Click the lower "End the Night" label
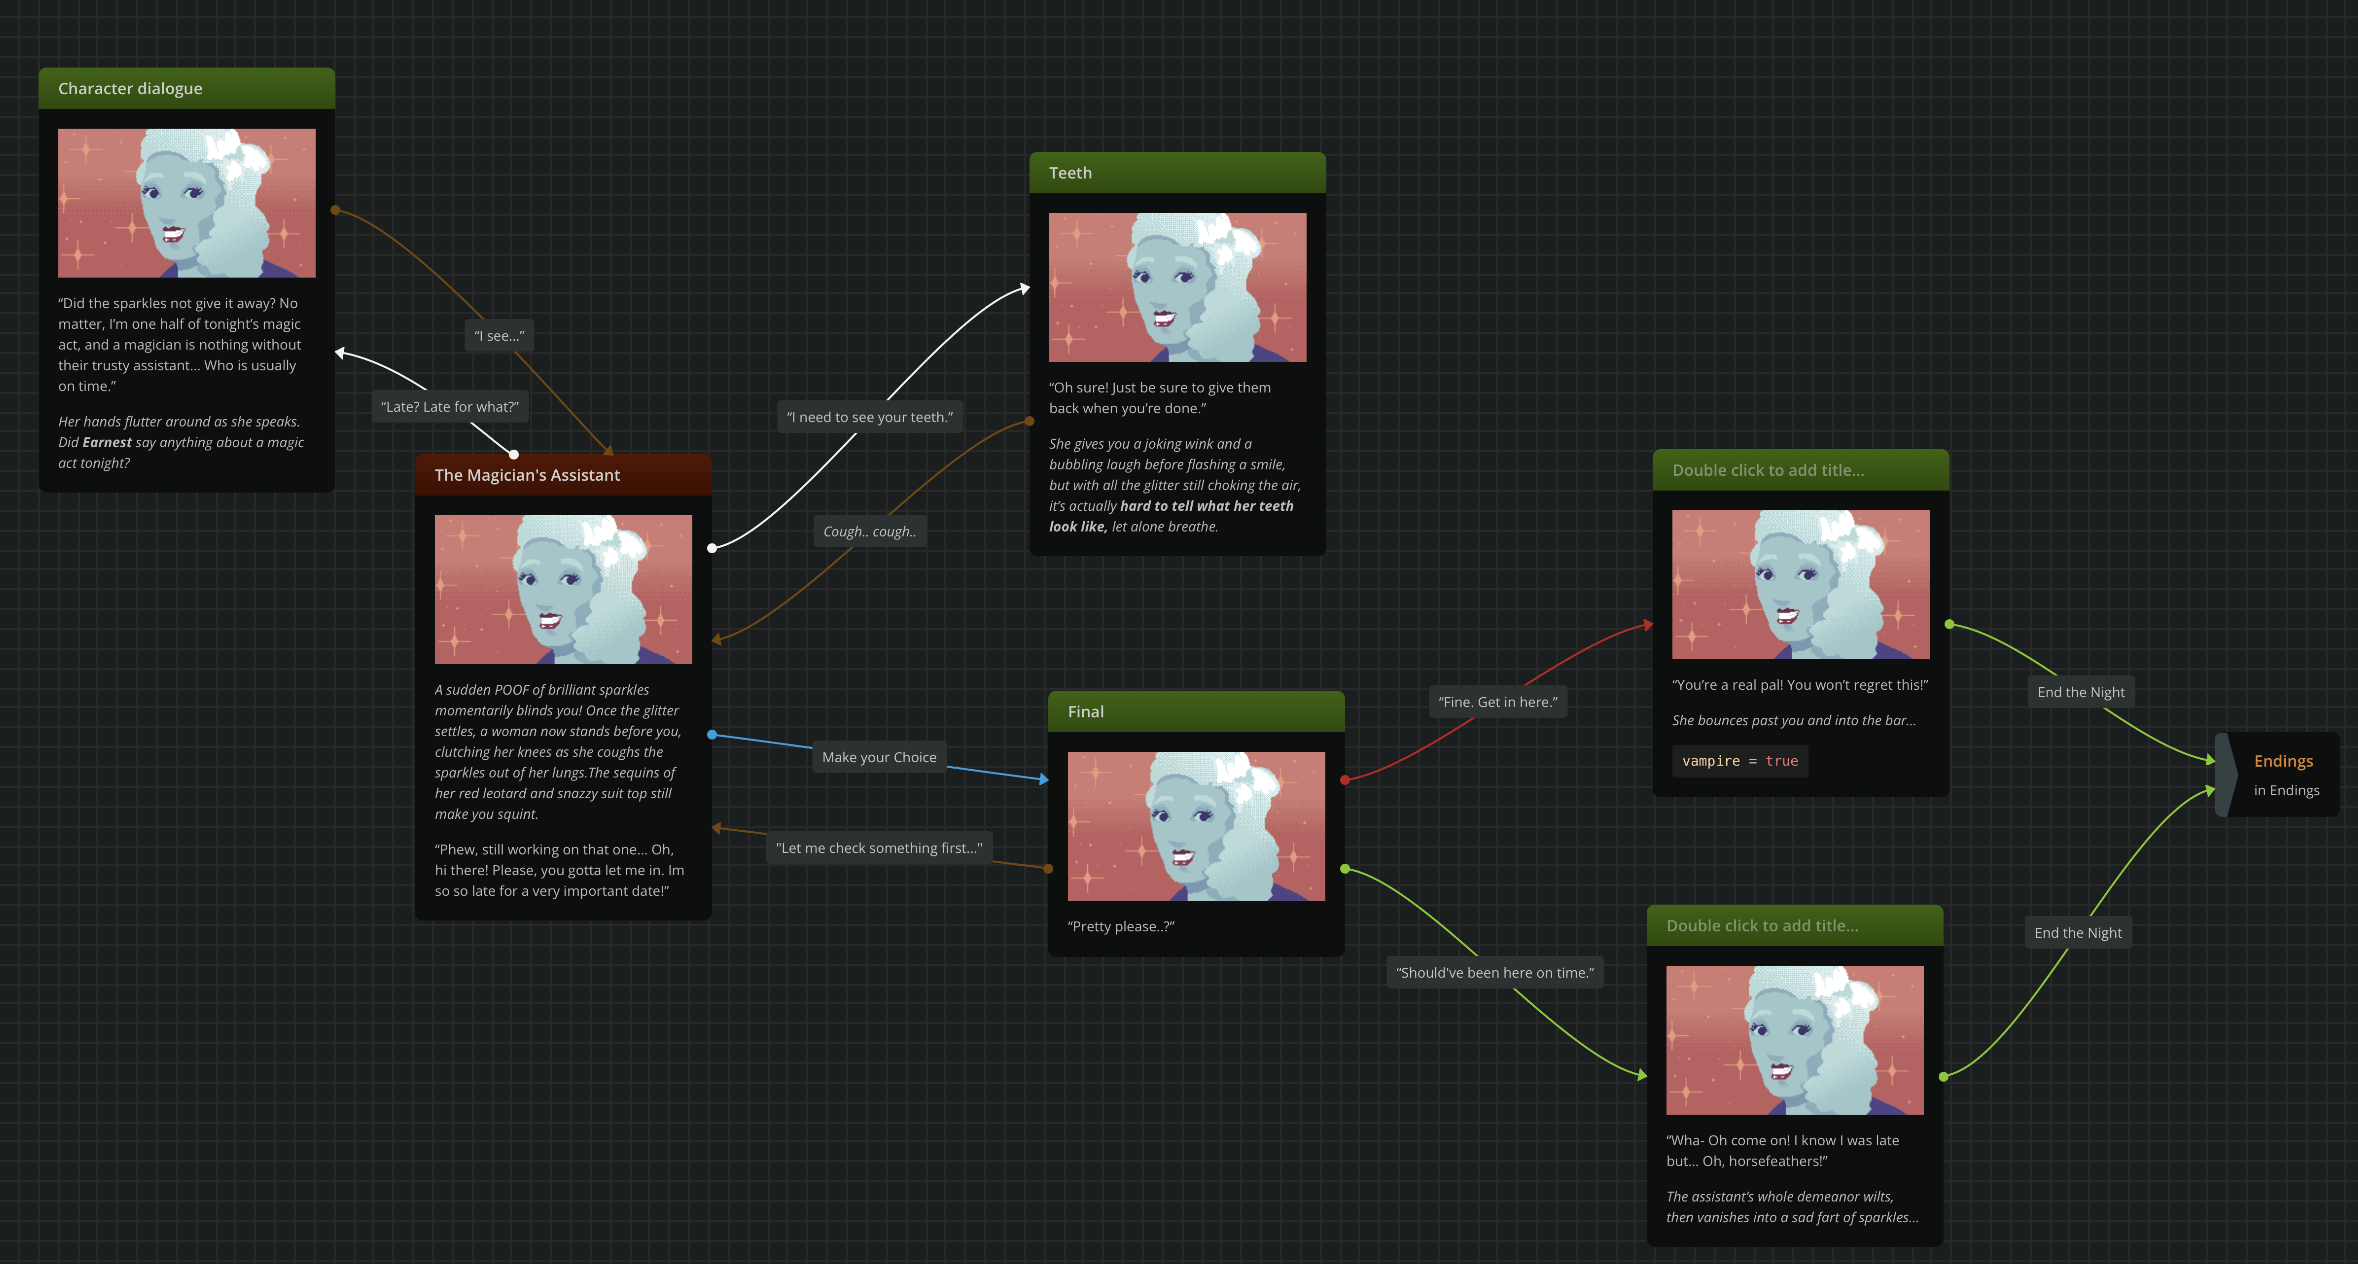The height and width of the screenshot is (1264, 2358). (2078, 933)
